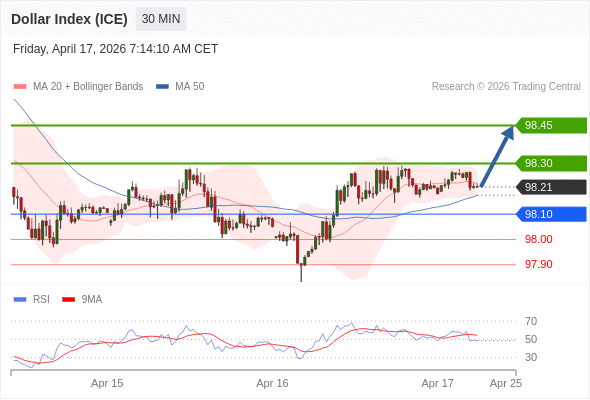Click the RSI 50 level label
The width and height of the screenshot is (590, 400).
531,339
